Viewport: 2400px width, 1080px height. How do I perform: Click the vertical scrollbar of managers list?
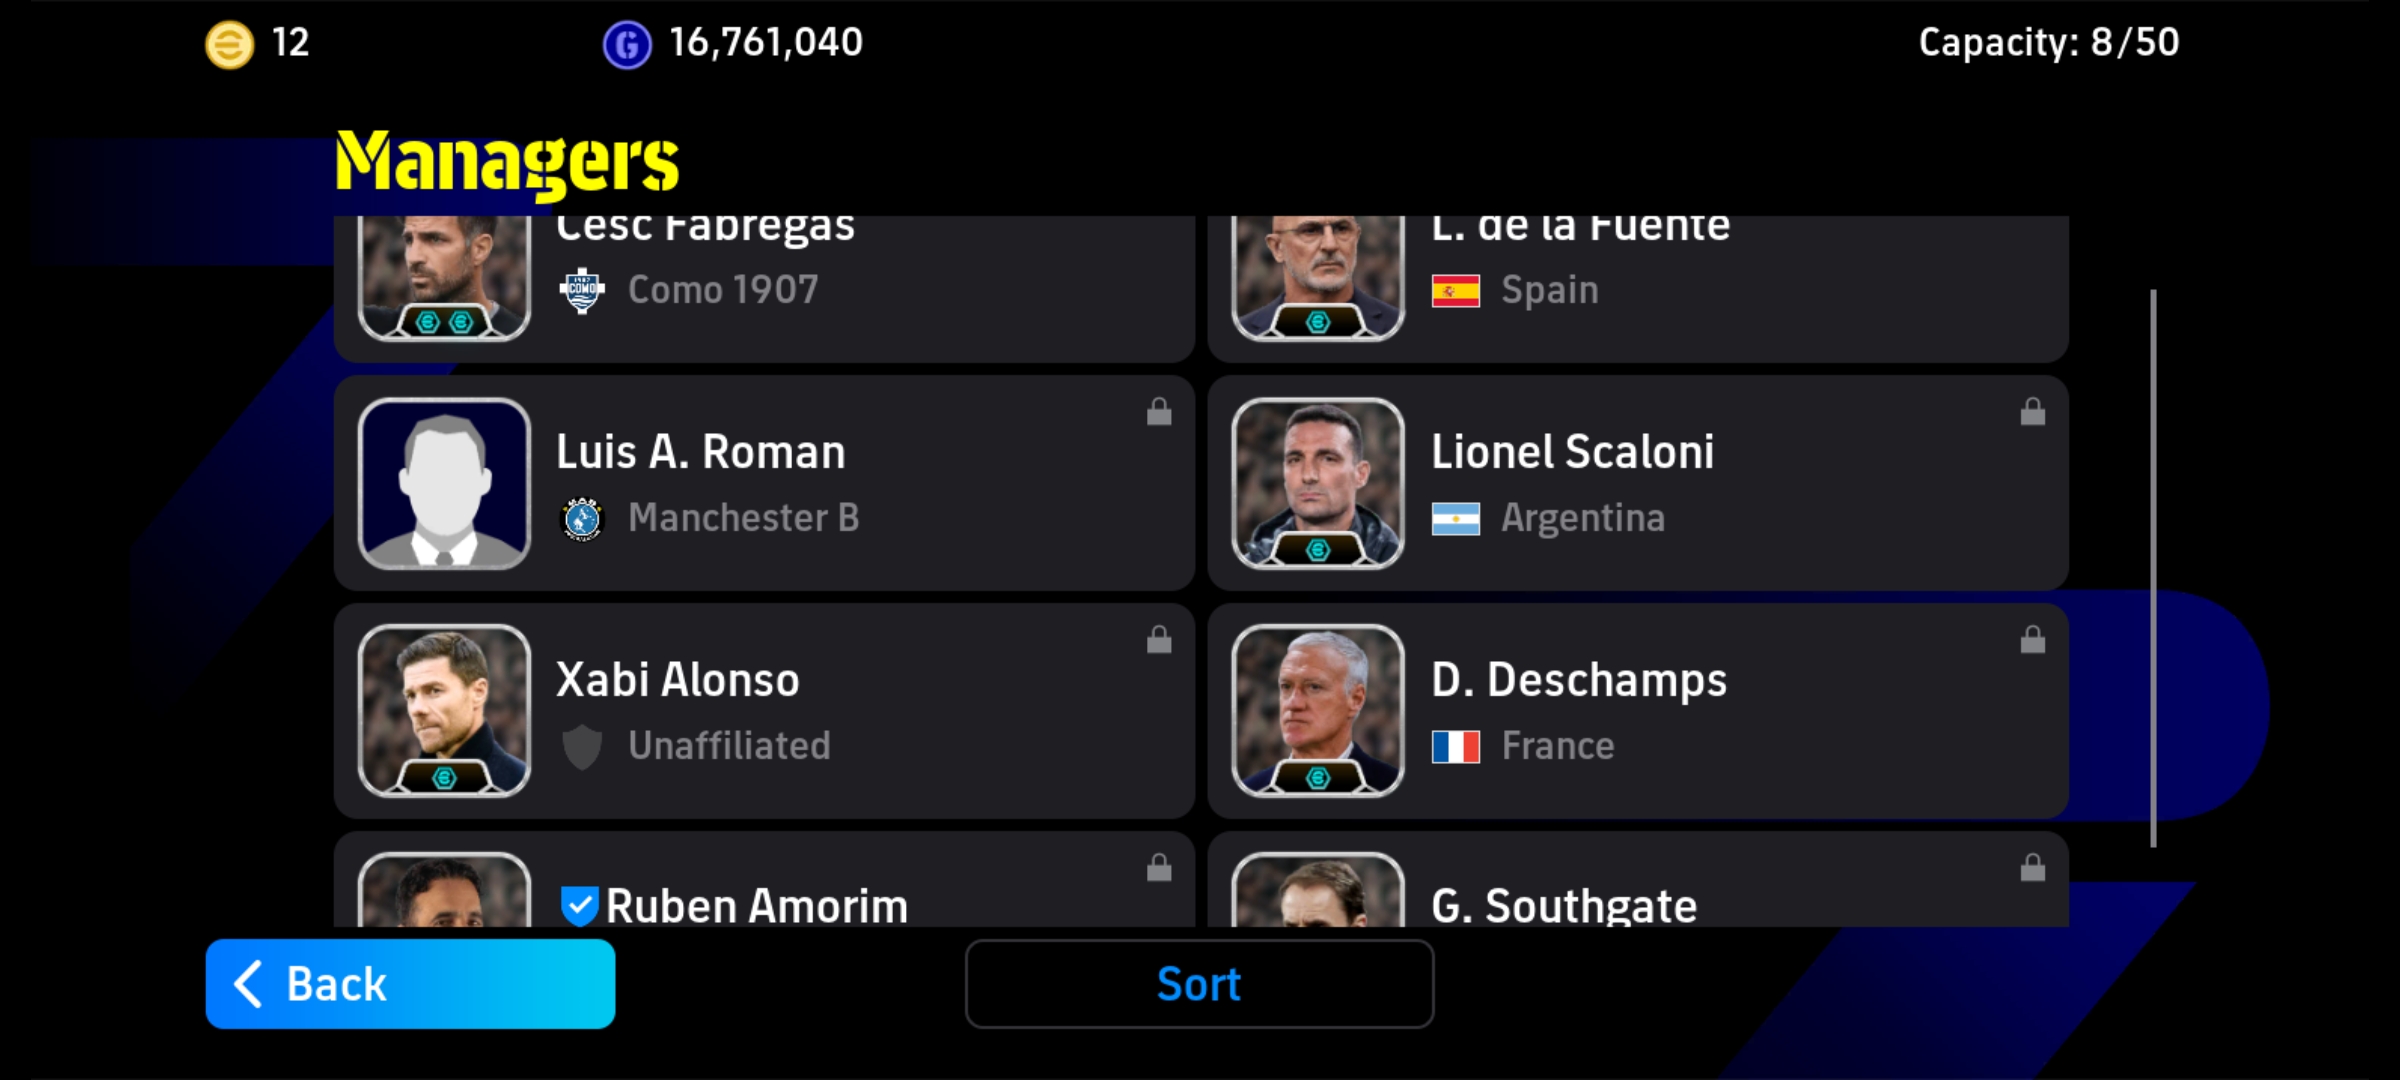[x=2153, y=568]
